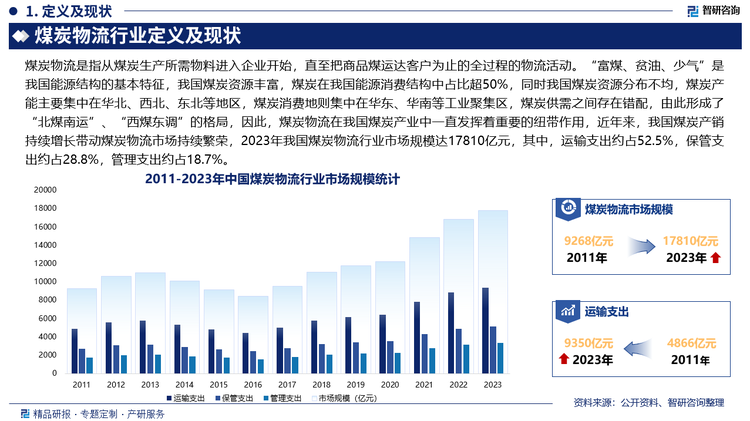Click the x-axis label 2013
Image resolution: width=750 pixels, height=421 pixels.
coord(150,385)
